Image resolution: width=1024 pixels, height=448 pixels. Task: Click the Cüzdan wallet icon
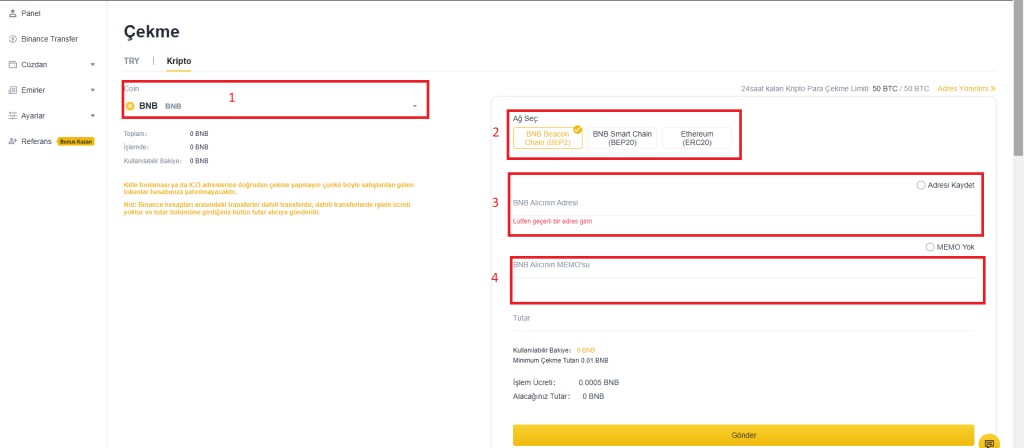click(x=12, y=65)
